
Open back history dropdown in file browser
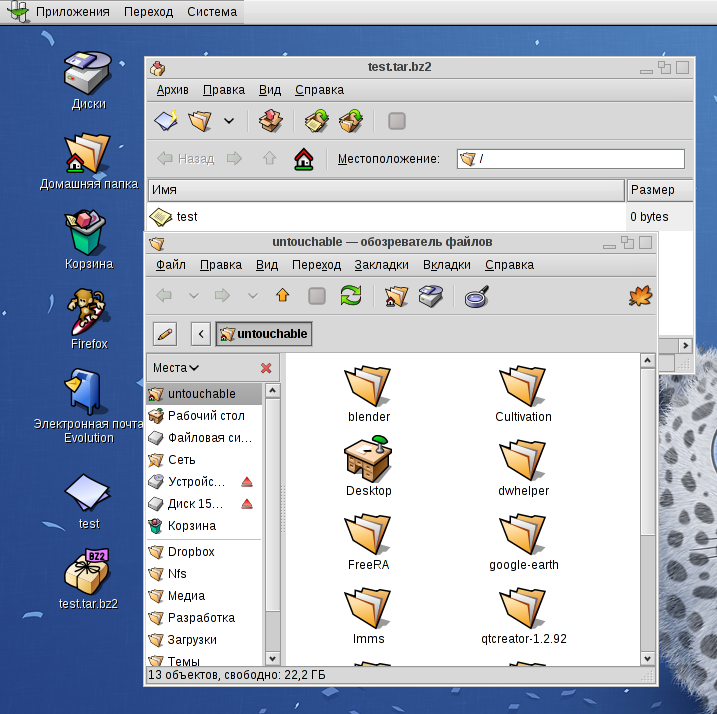tap(194, 296)
